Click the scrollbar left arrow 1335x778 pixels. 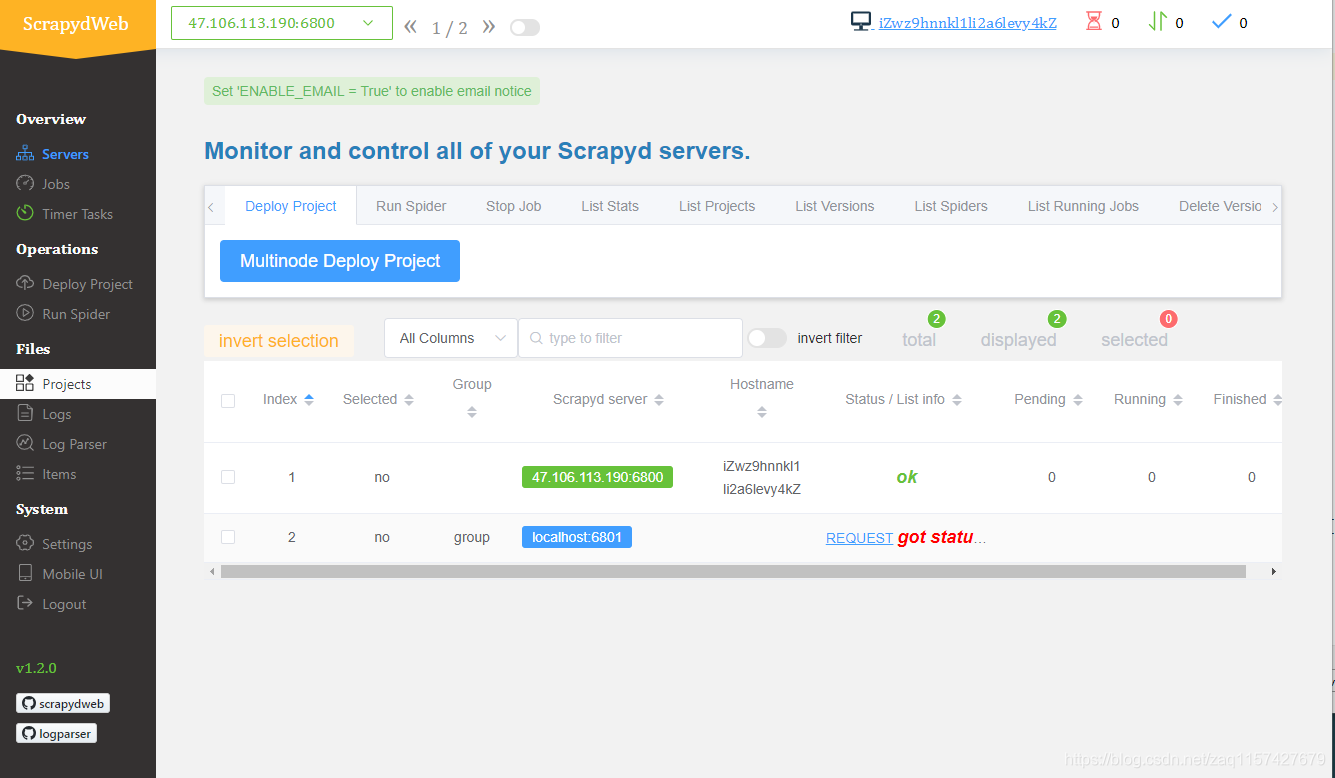[211, 571]
